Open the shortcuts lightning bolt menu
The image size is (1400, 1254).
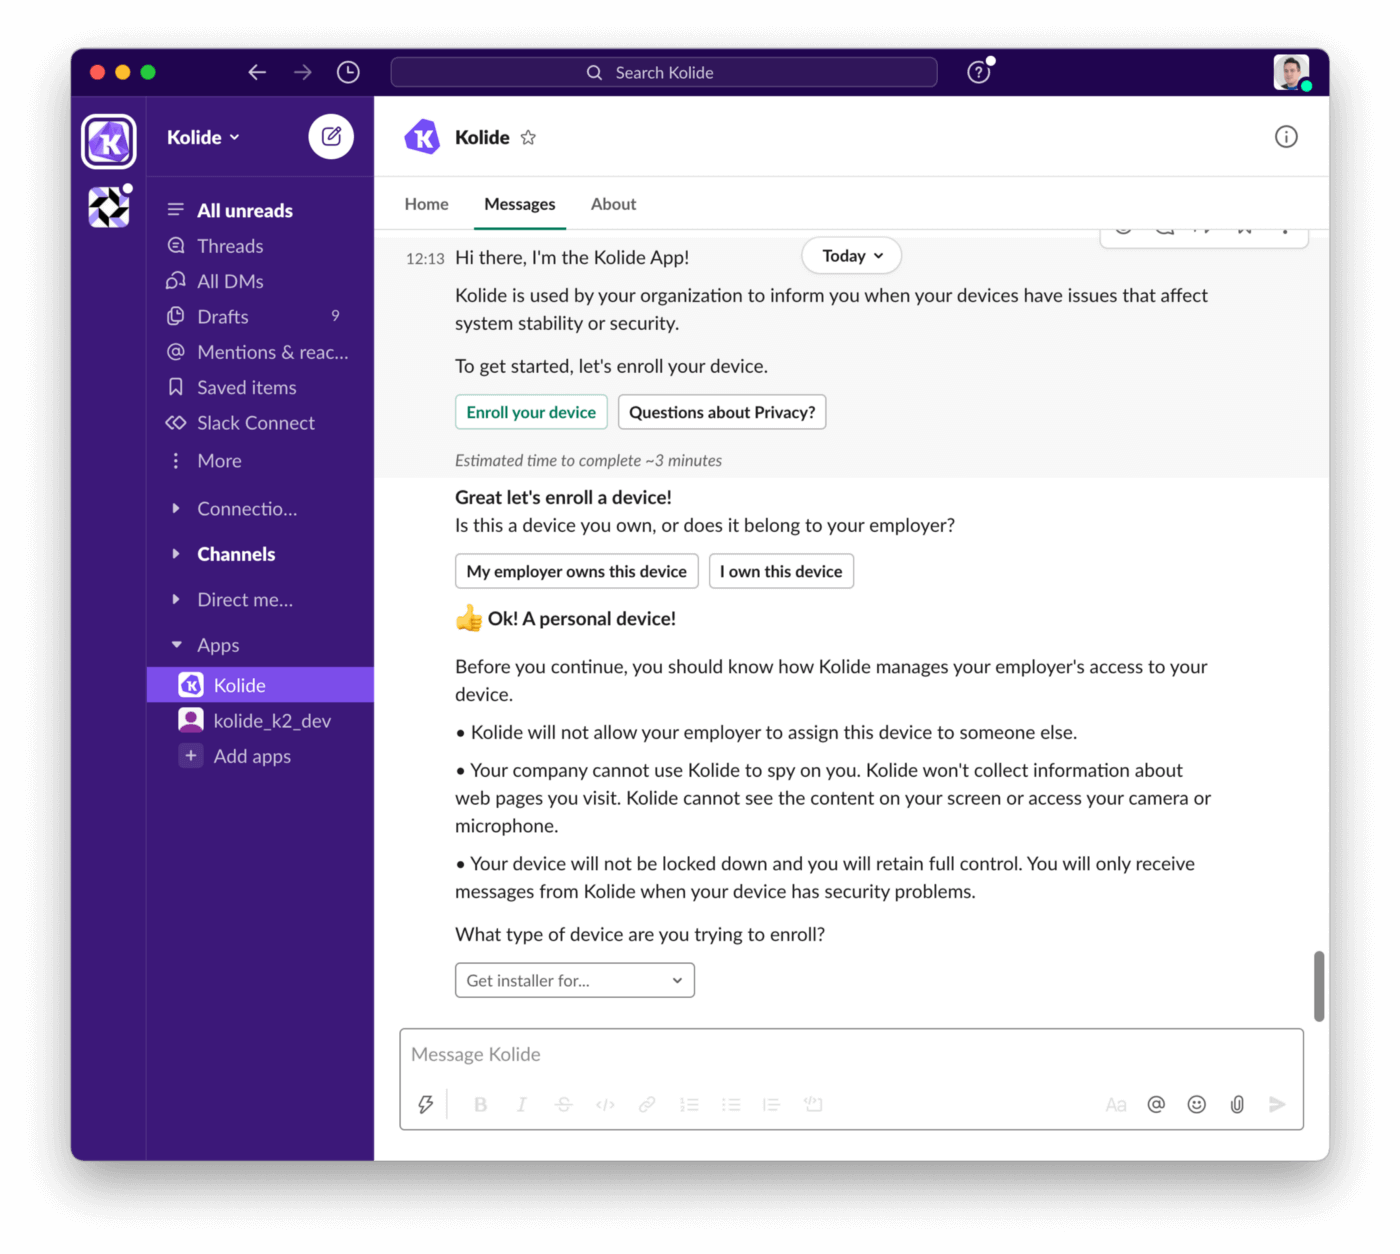426,1104
